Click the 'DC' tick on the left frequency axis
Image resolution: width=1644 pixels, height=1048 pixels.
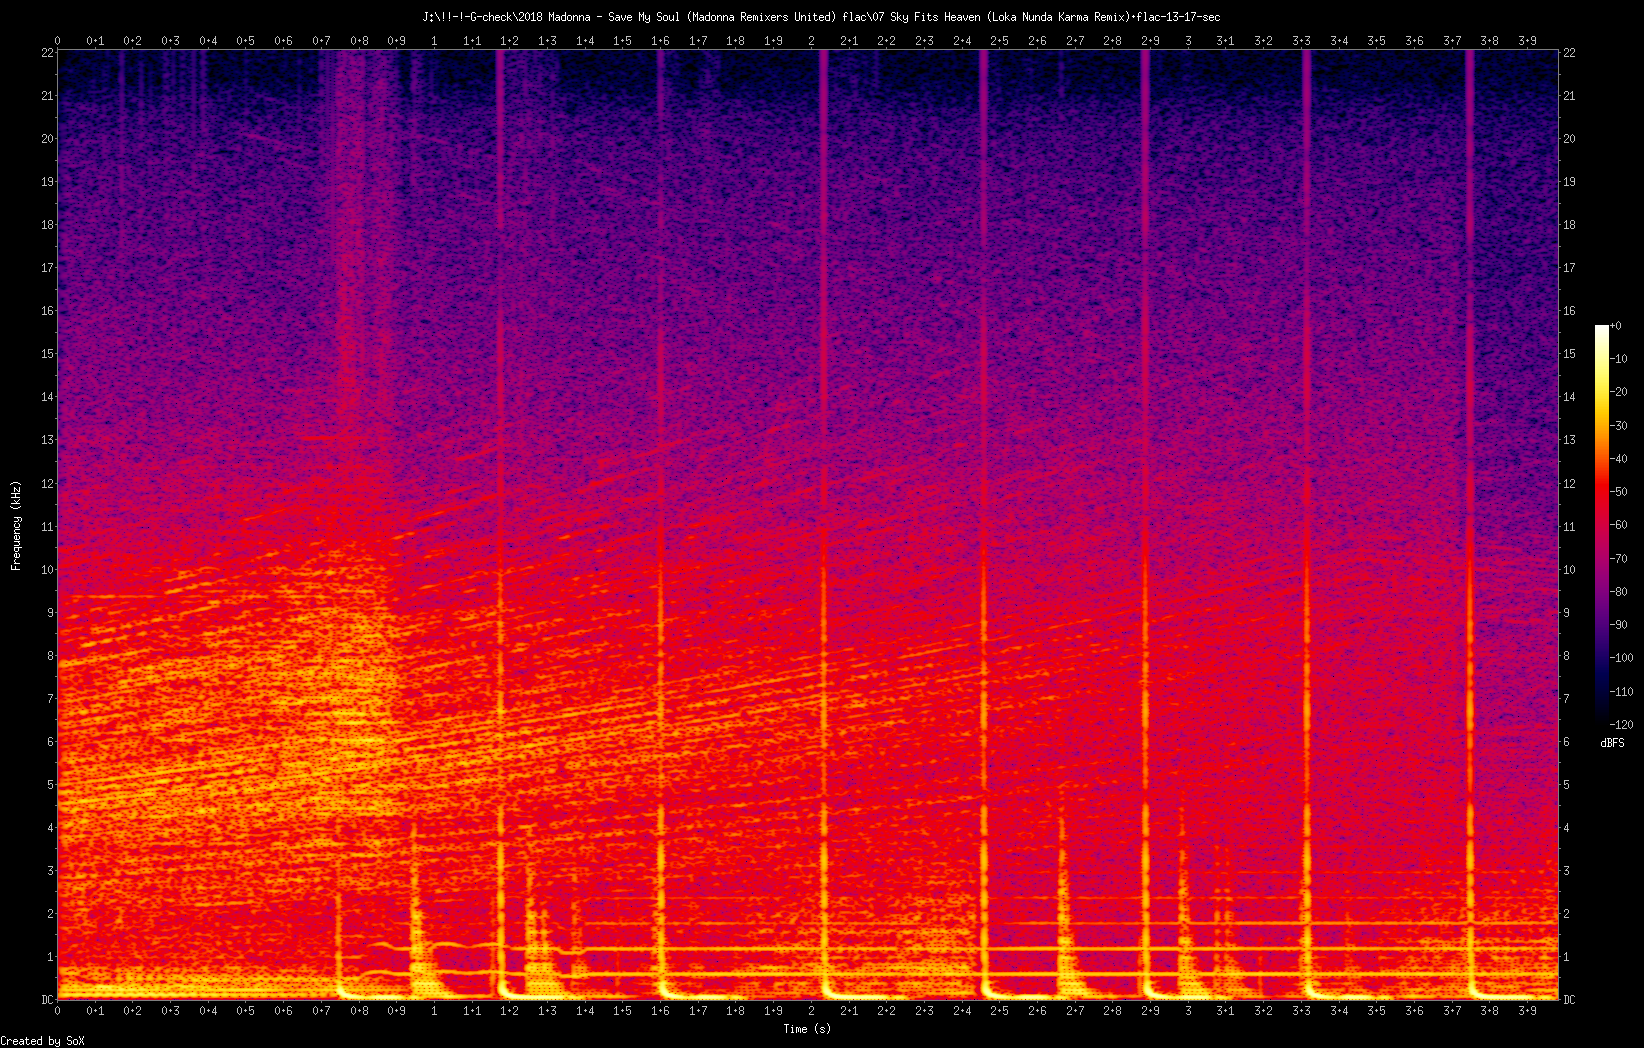pos(47,1000)
